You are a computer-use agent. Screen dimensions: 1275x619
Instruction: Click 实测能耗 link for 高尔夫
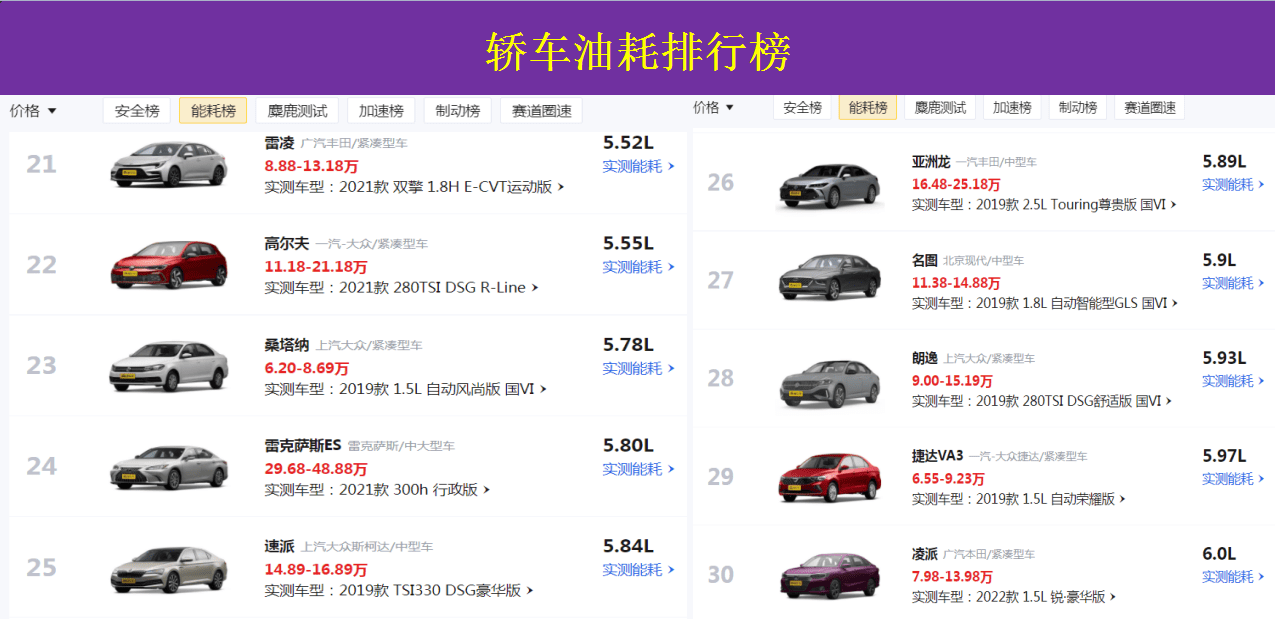click(x=638, y=267)
